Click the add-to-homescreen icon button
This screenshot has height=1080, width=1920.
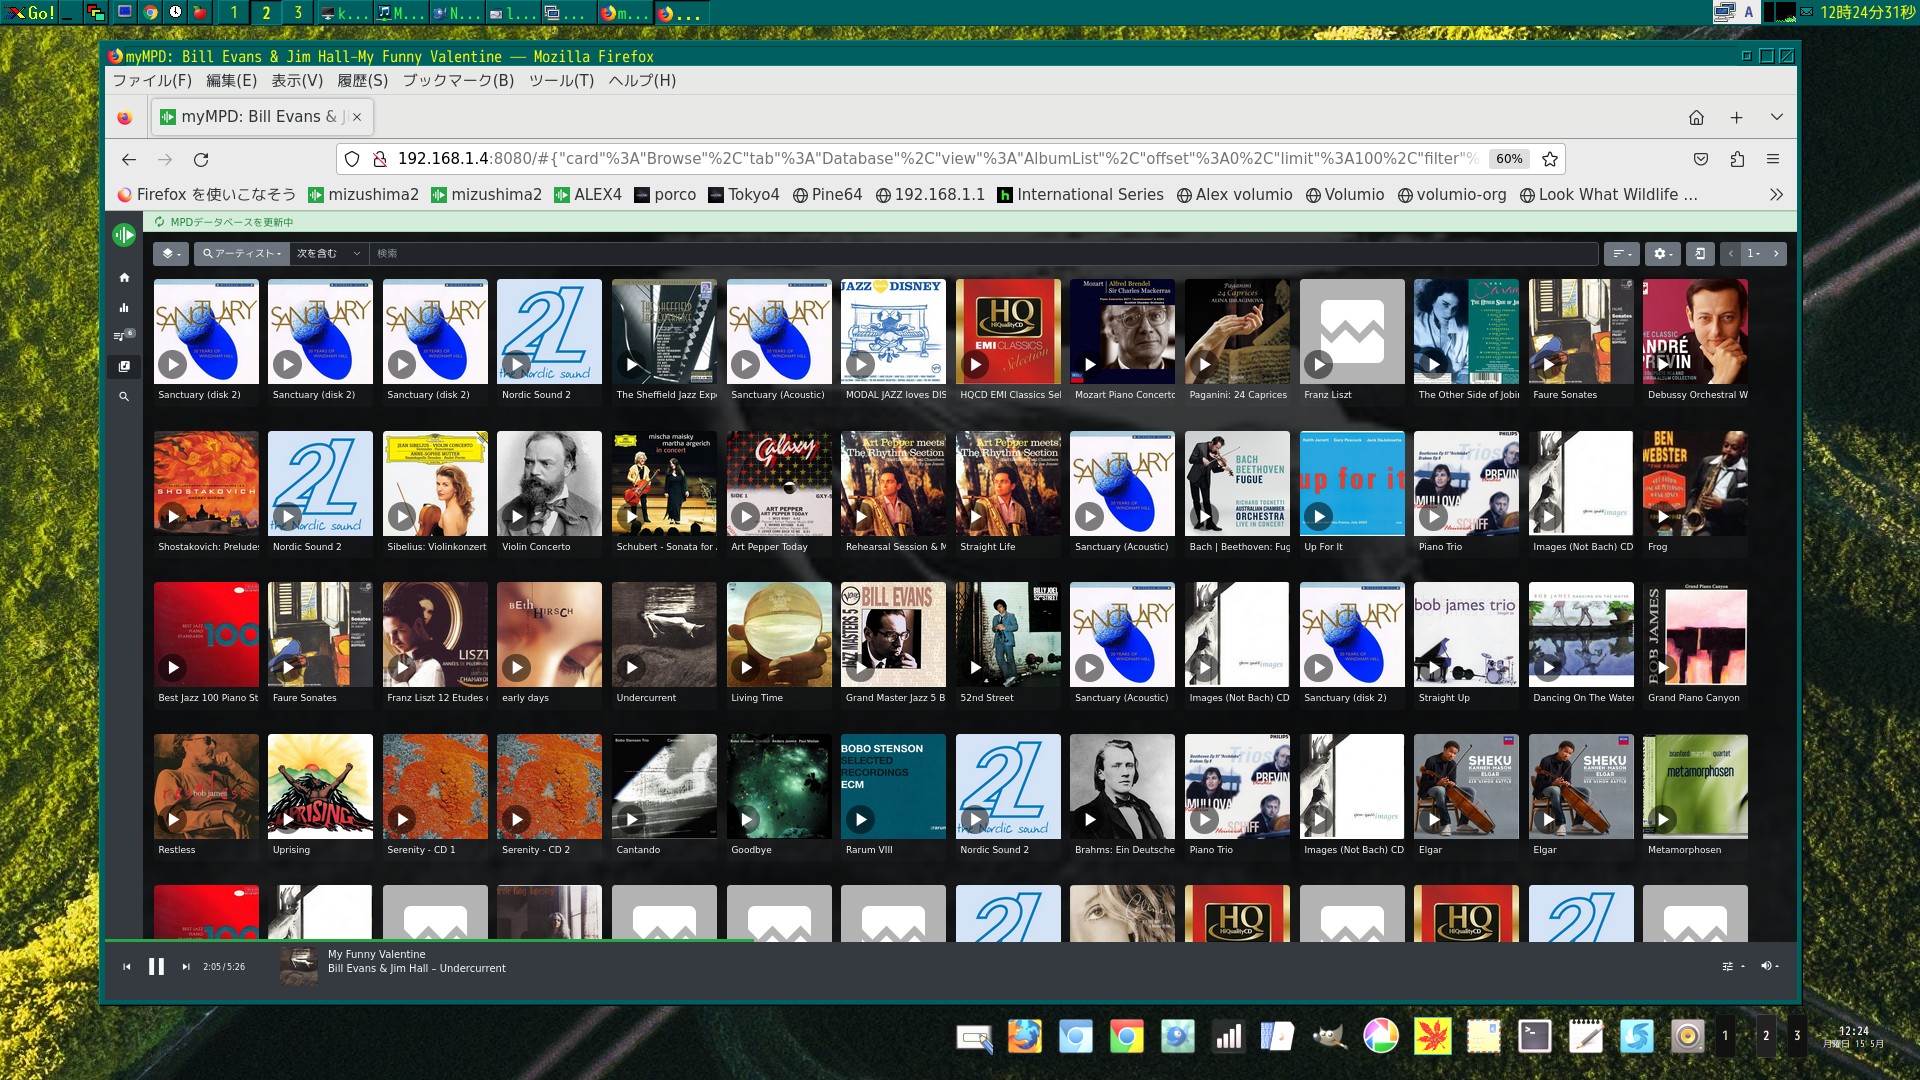(x=1700, y=254)
